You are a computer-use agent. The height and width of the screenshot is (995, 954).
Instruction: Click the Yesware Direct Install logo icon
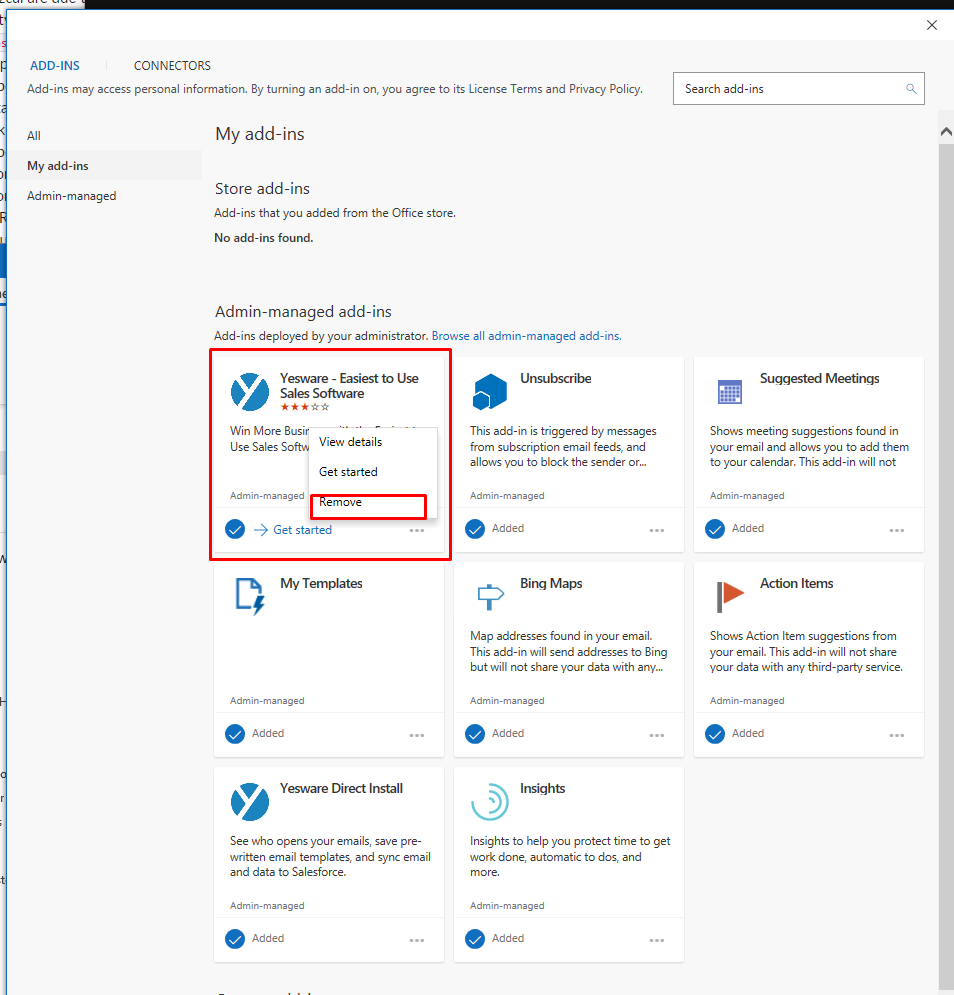click(250, 802)
